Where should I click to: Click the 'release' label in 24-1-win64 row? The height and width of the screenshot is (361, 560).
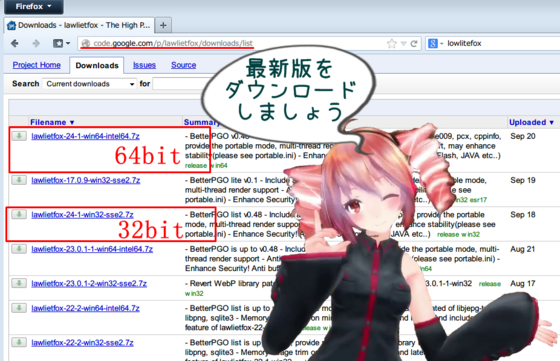196,165
